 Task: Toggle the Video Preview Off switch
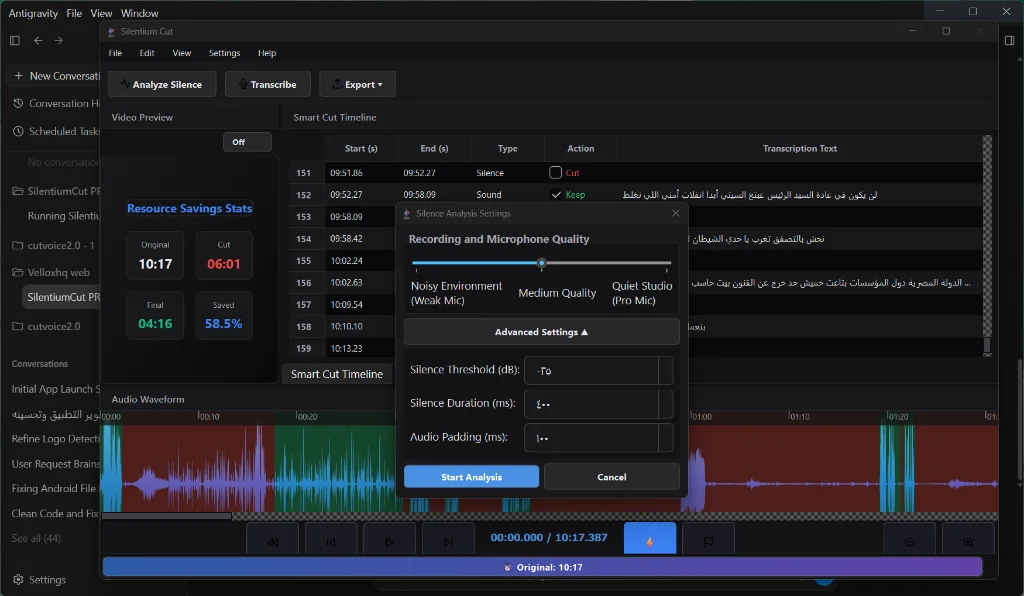(248, 142)
